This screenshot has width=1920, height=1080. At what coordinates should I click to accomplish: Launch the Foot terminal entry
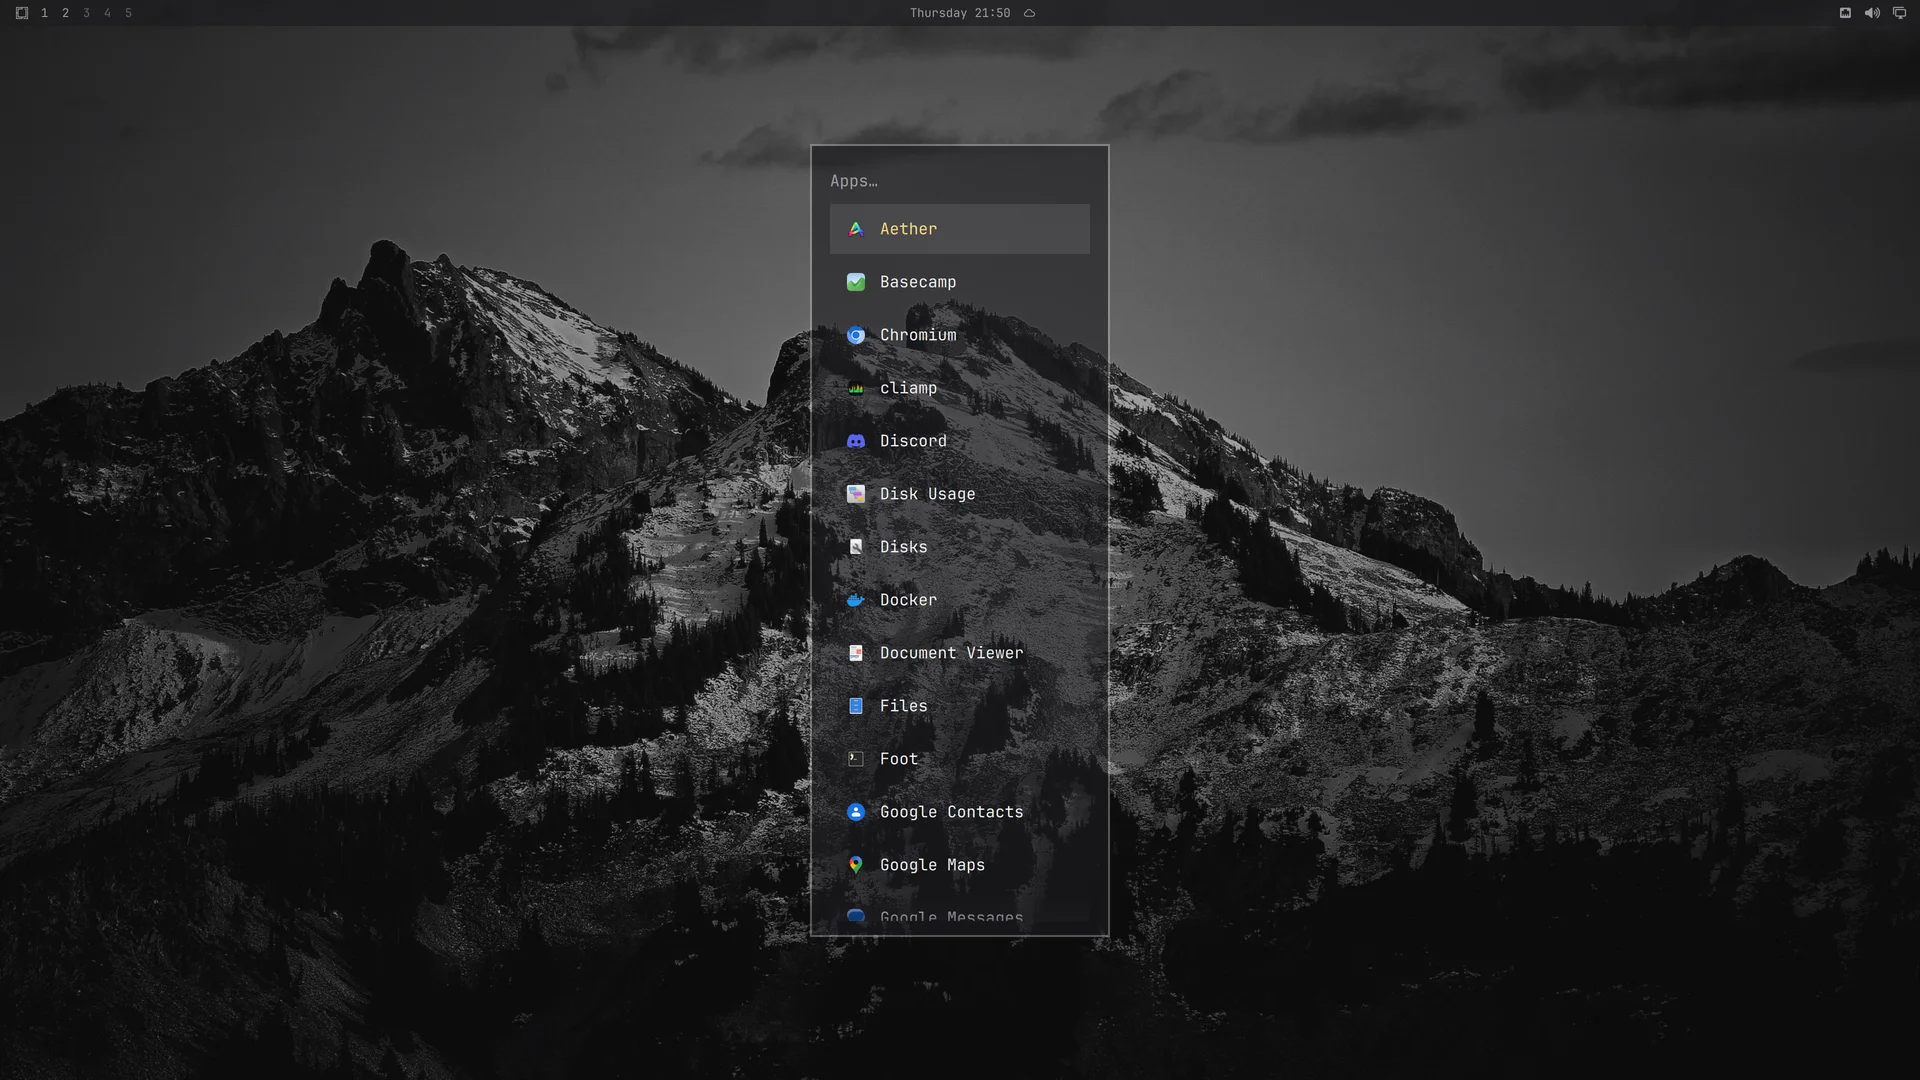(x=960, y=759)
